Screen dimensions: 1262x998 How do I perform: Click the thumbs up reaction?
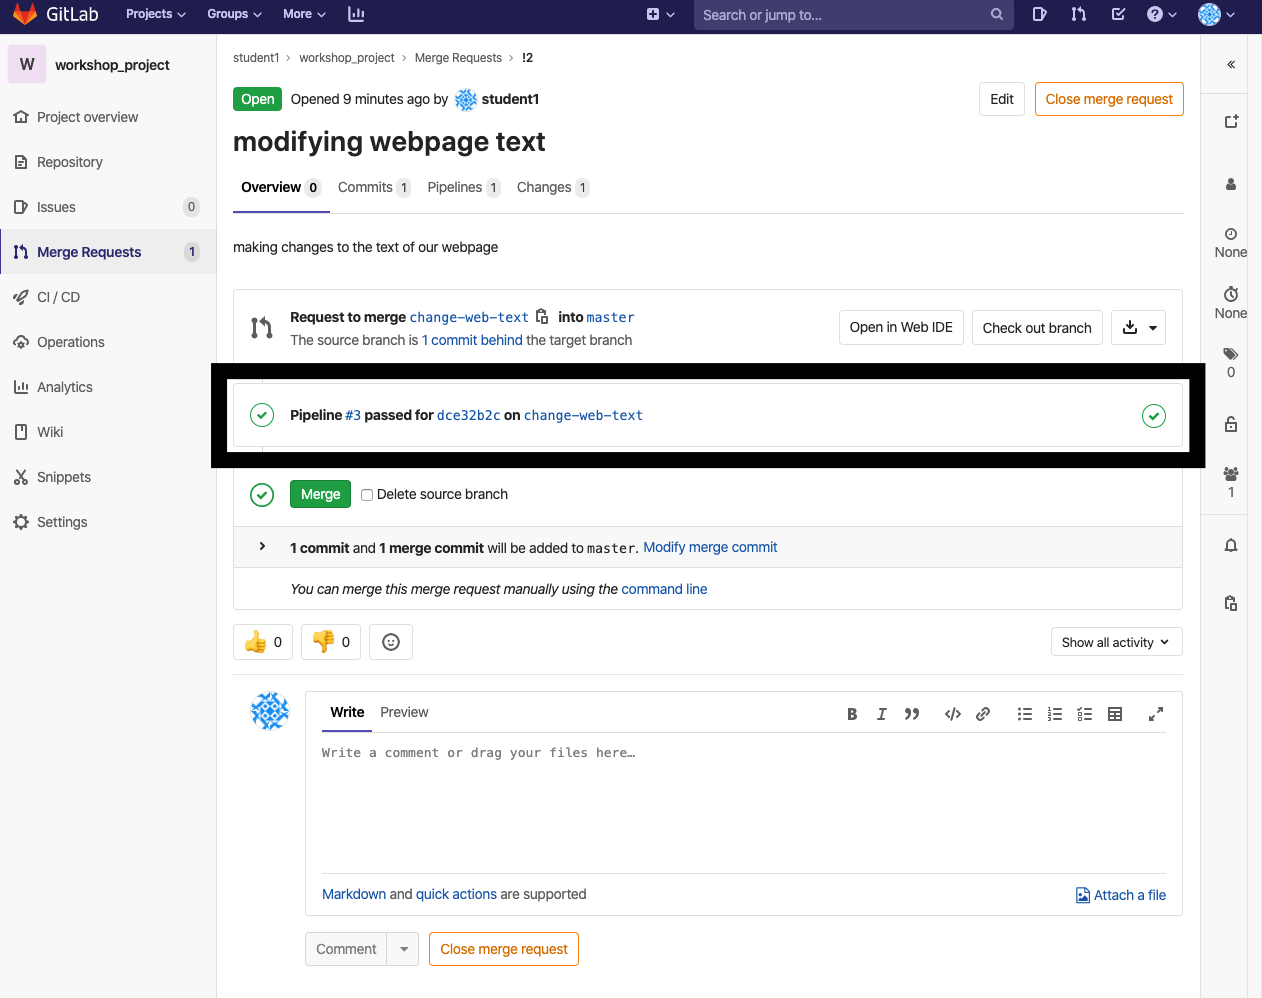[x=263, y=642]
